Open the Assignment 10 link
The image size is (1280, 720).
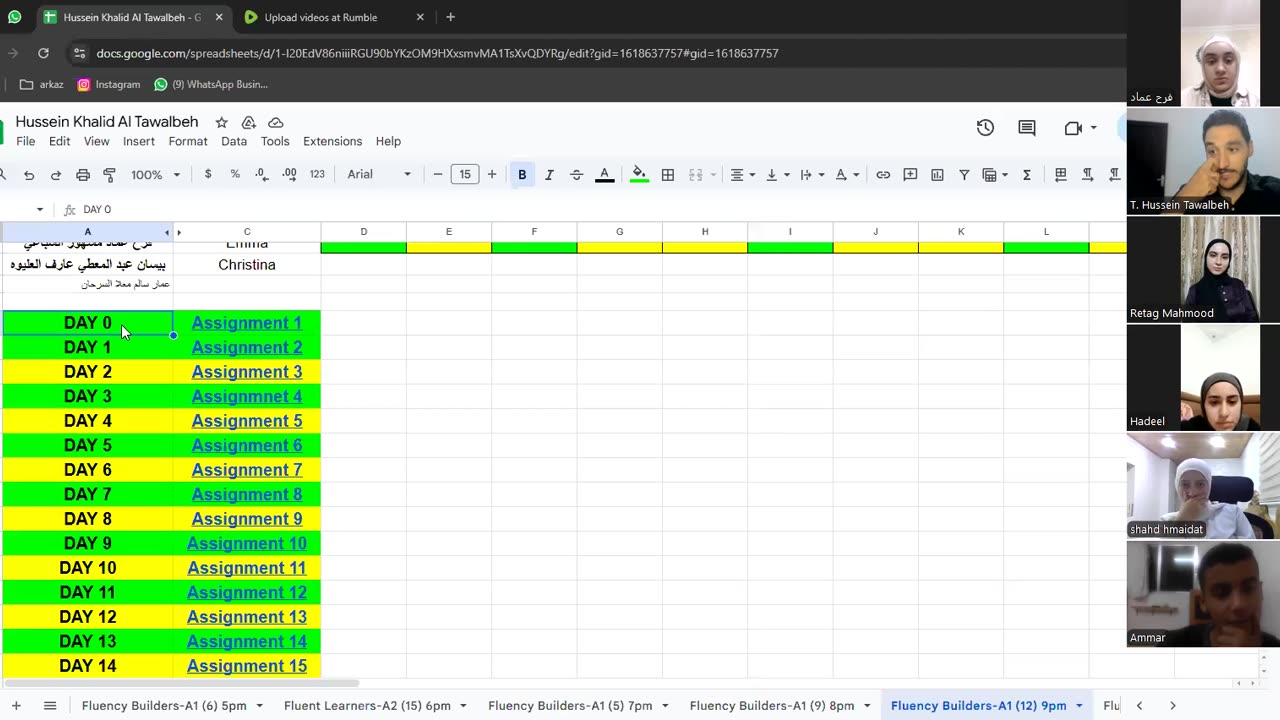[247, 543]
